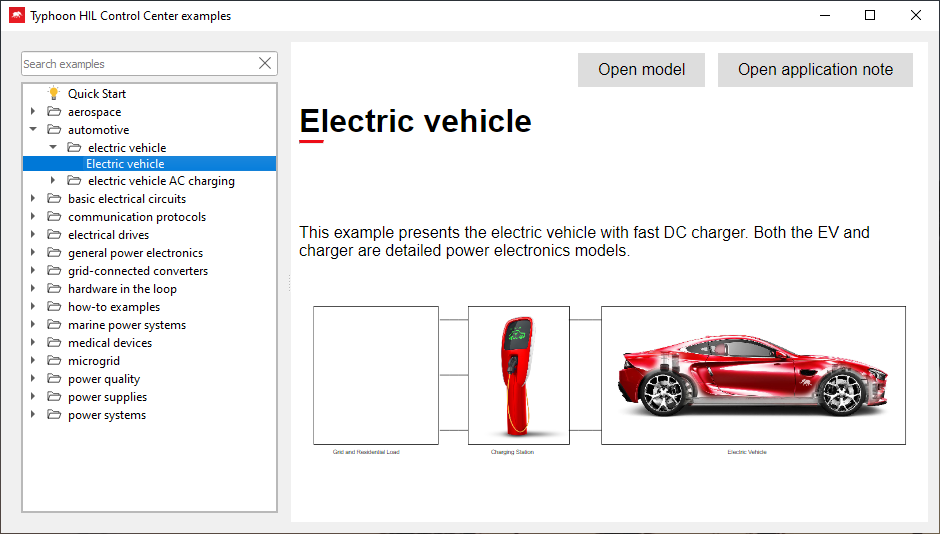
Task: Expand the electric vehicle AC charging node
Action: point(53,180)
